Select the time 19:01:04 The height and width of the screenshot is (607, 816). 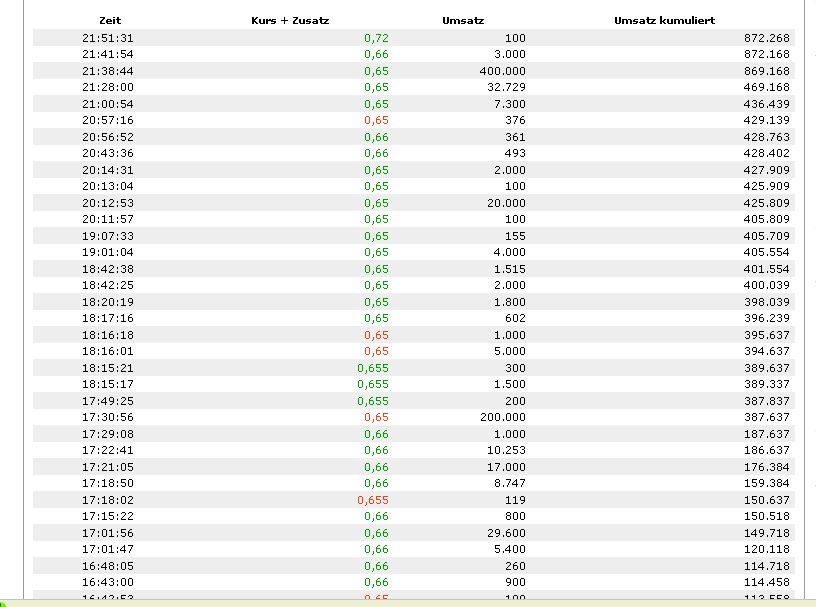coord(108,252)
